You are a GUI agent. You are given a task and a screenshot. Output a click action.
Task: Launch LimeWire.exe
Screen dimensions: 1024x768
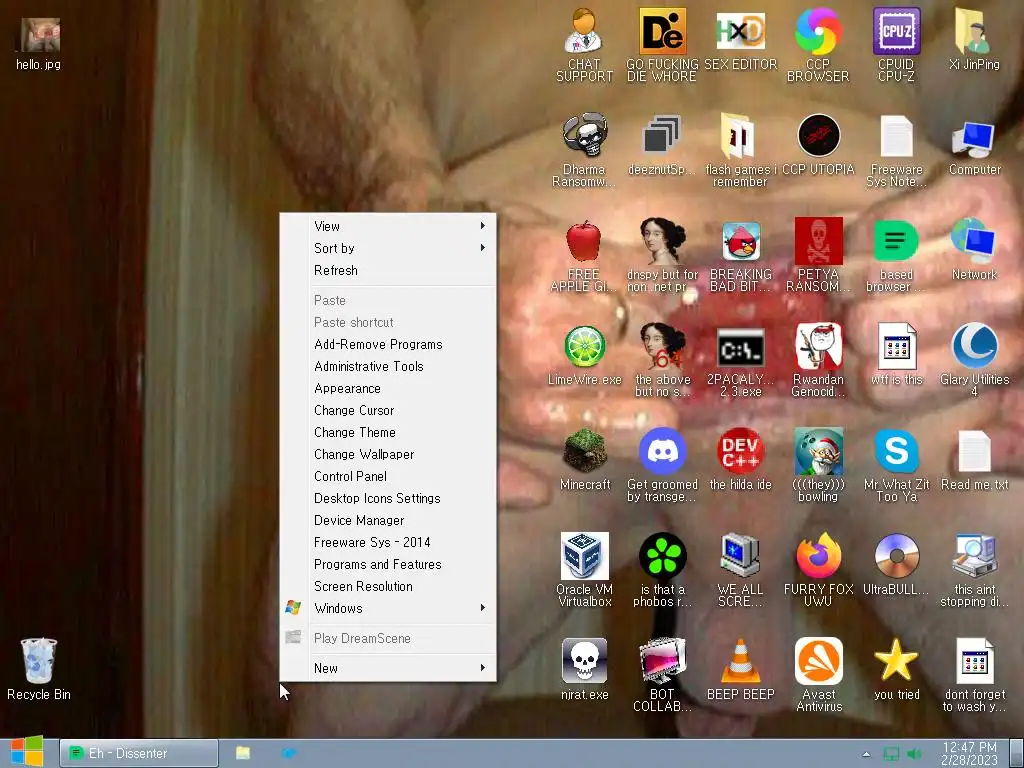(584, 355)
